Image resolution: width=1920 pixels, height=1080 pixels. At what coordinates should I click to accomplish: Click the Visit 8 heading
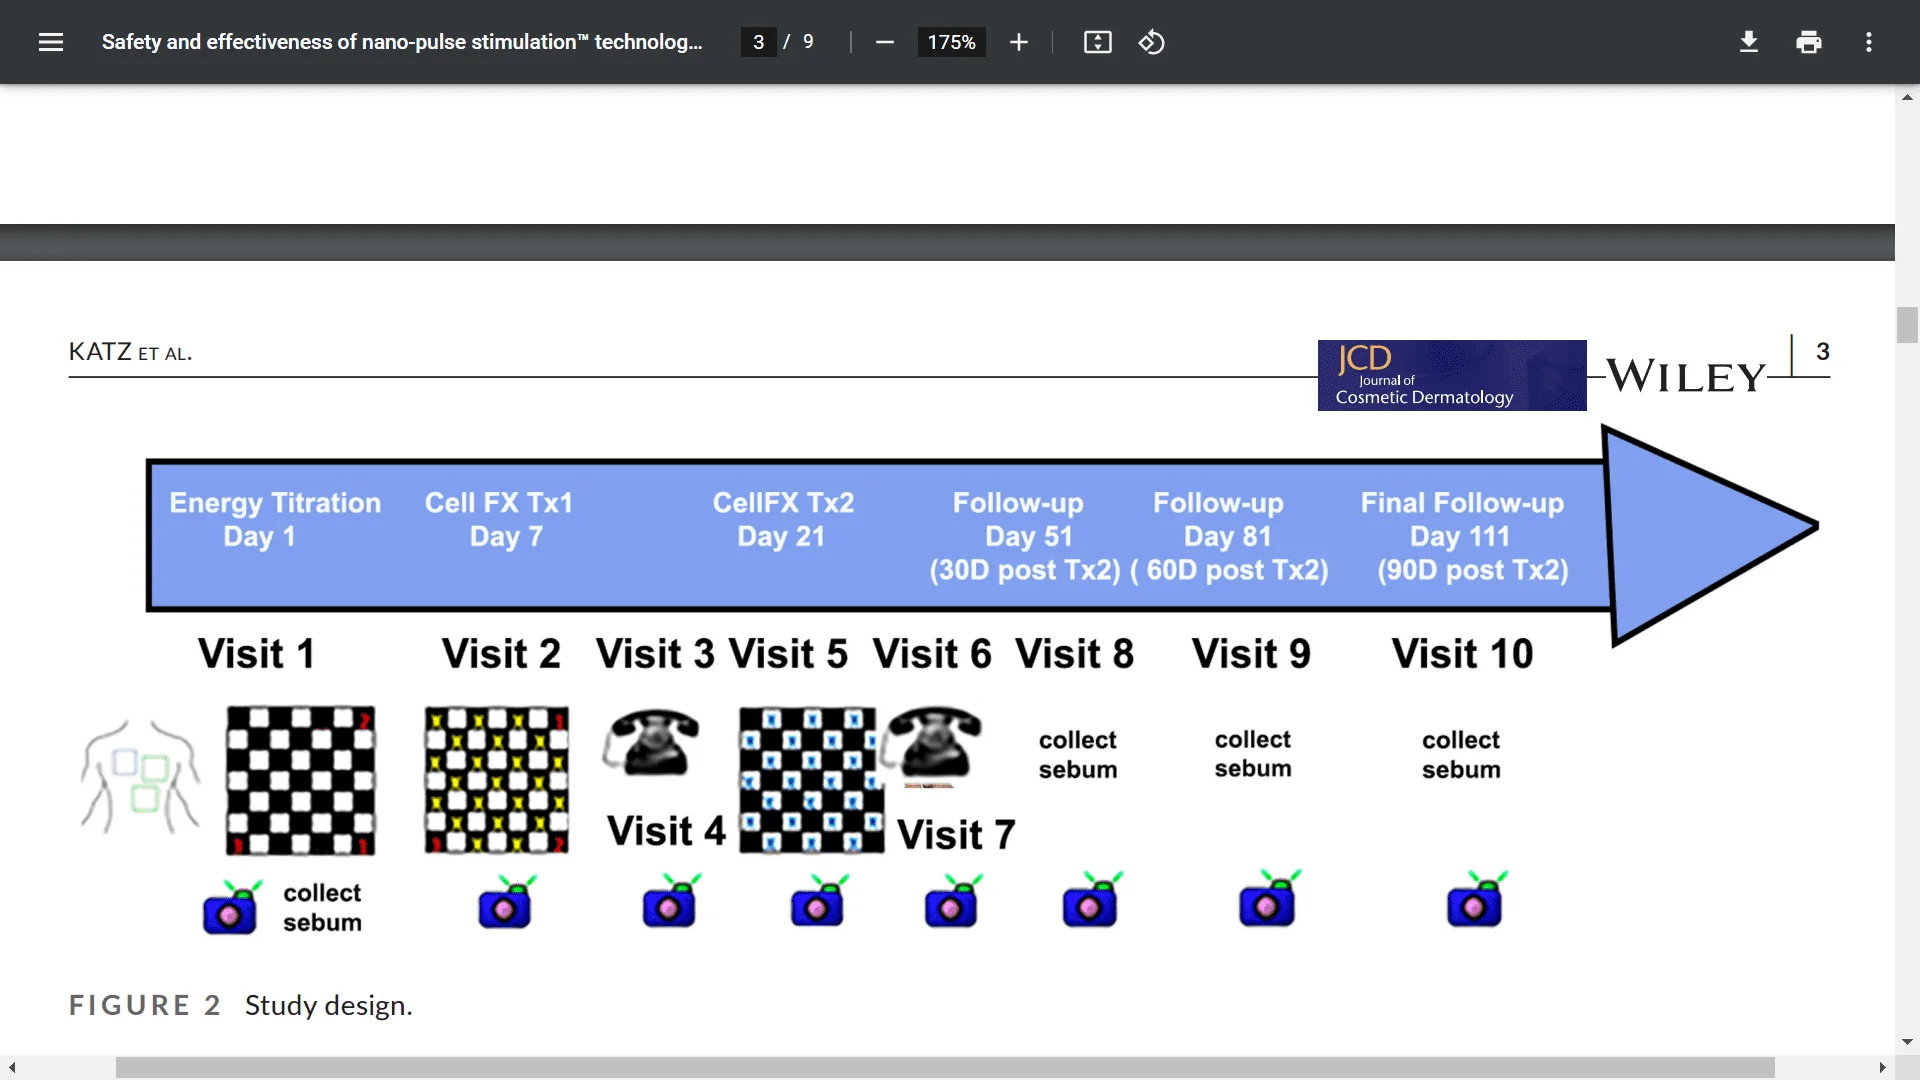[x=1075, y=654]
